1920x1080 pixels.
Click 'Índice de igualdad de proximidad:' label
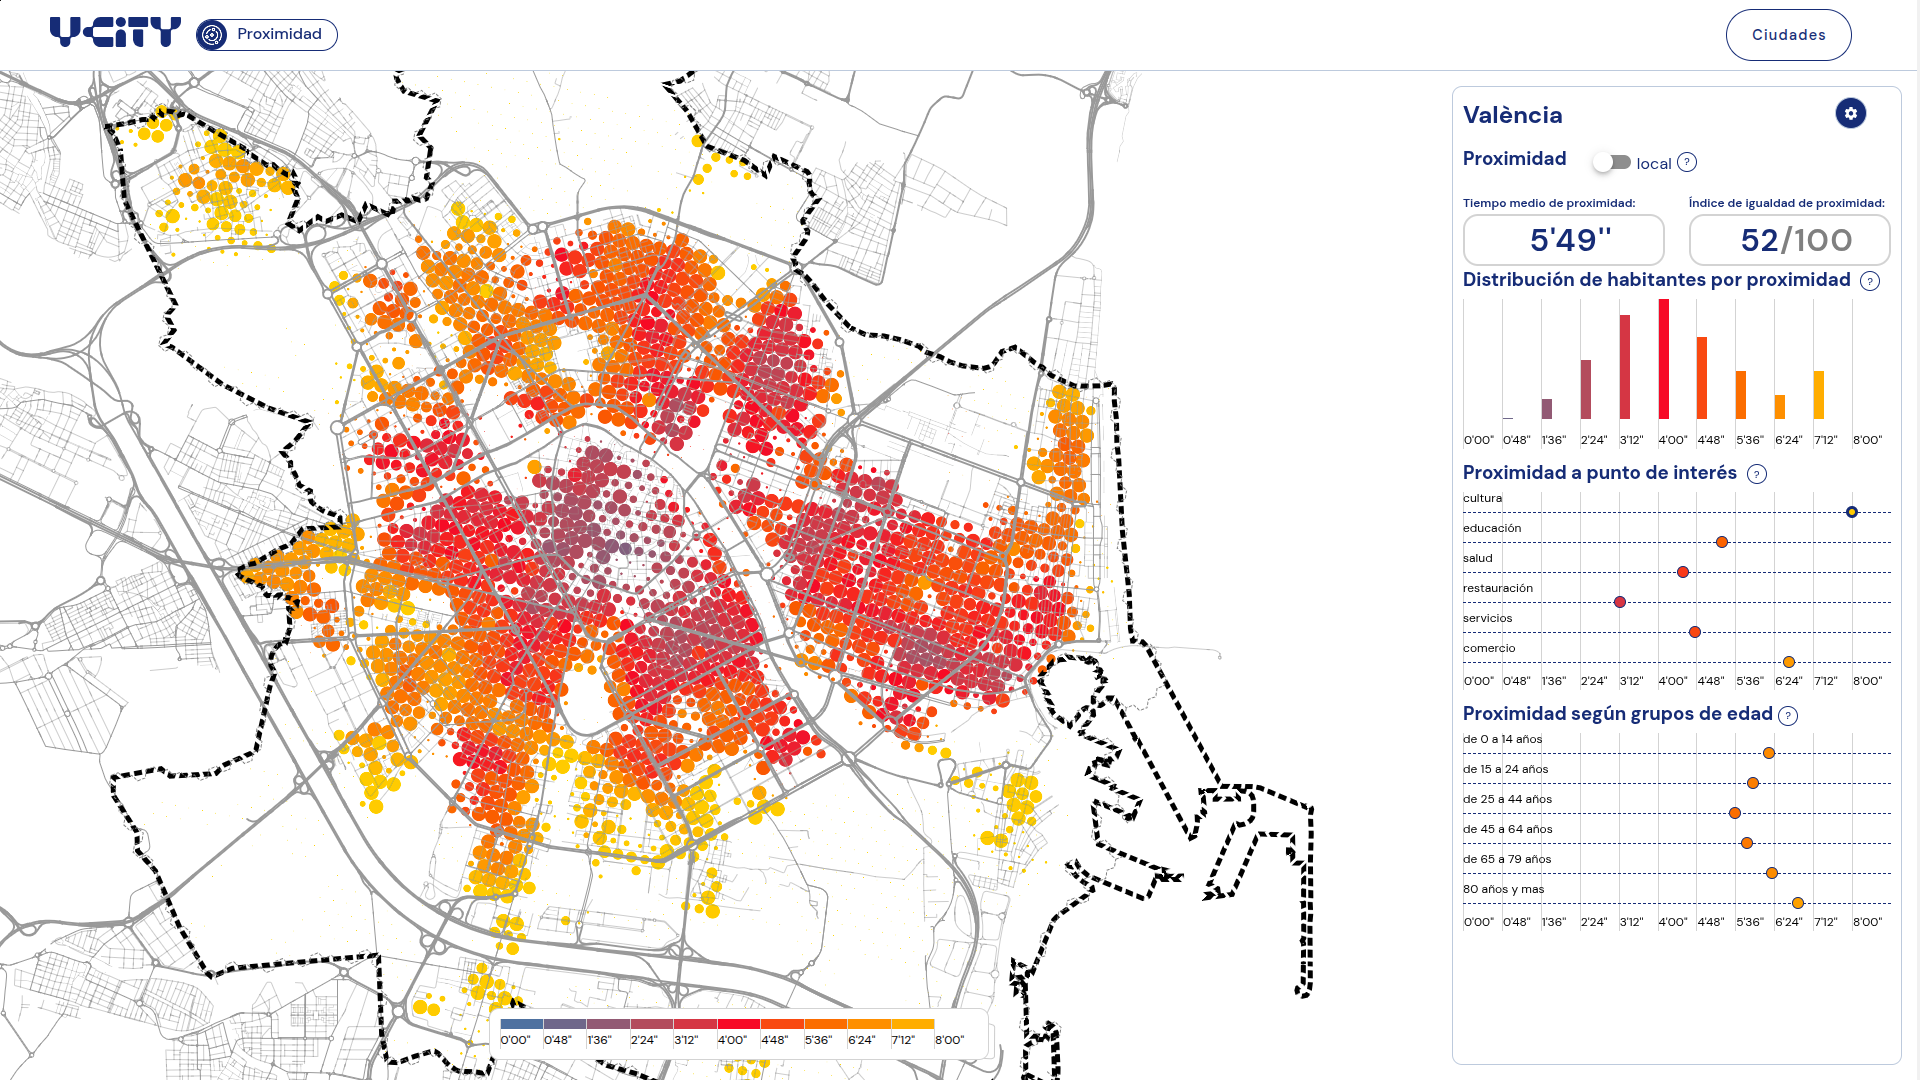click(1787, 203)
